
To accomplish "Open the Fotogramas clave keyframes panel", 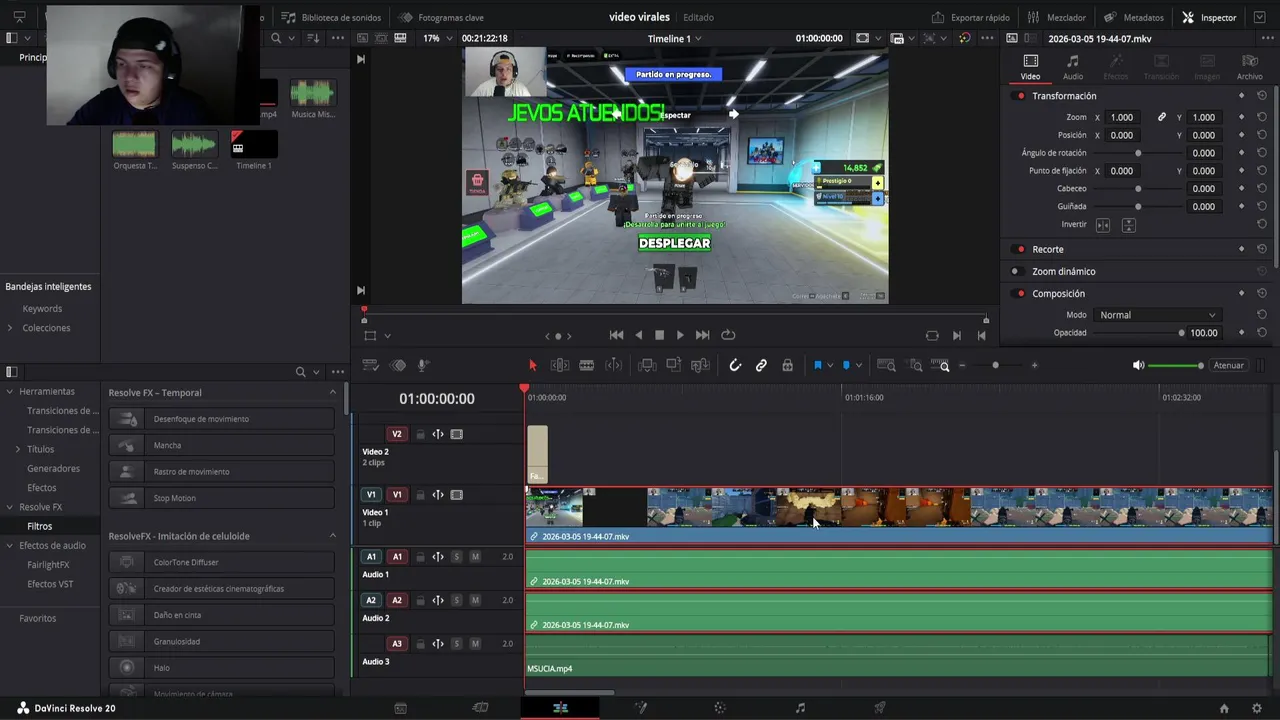I will 441,17.
